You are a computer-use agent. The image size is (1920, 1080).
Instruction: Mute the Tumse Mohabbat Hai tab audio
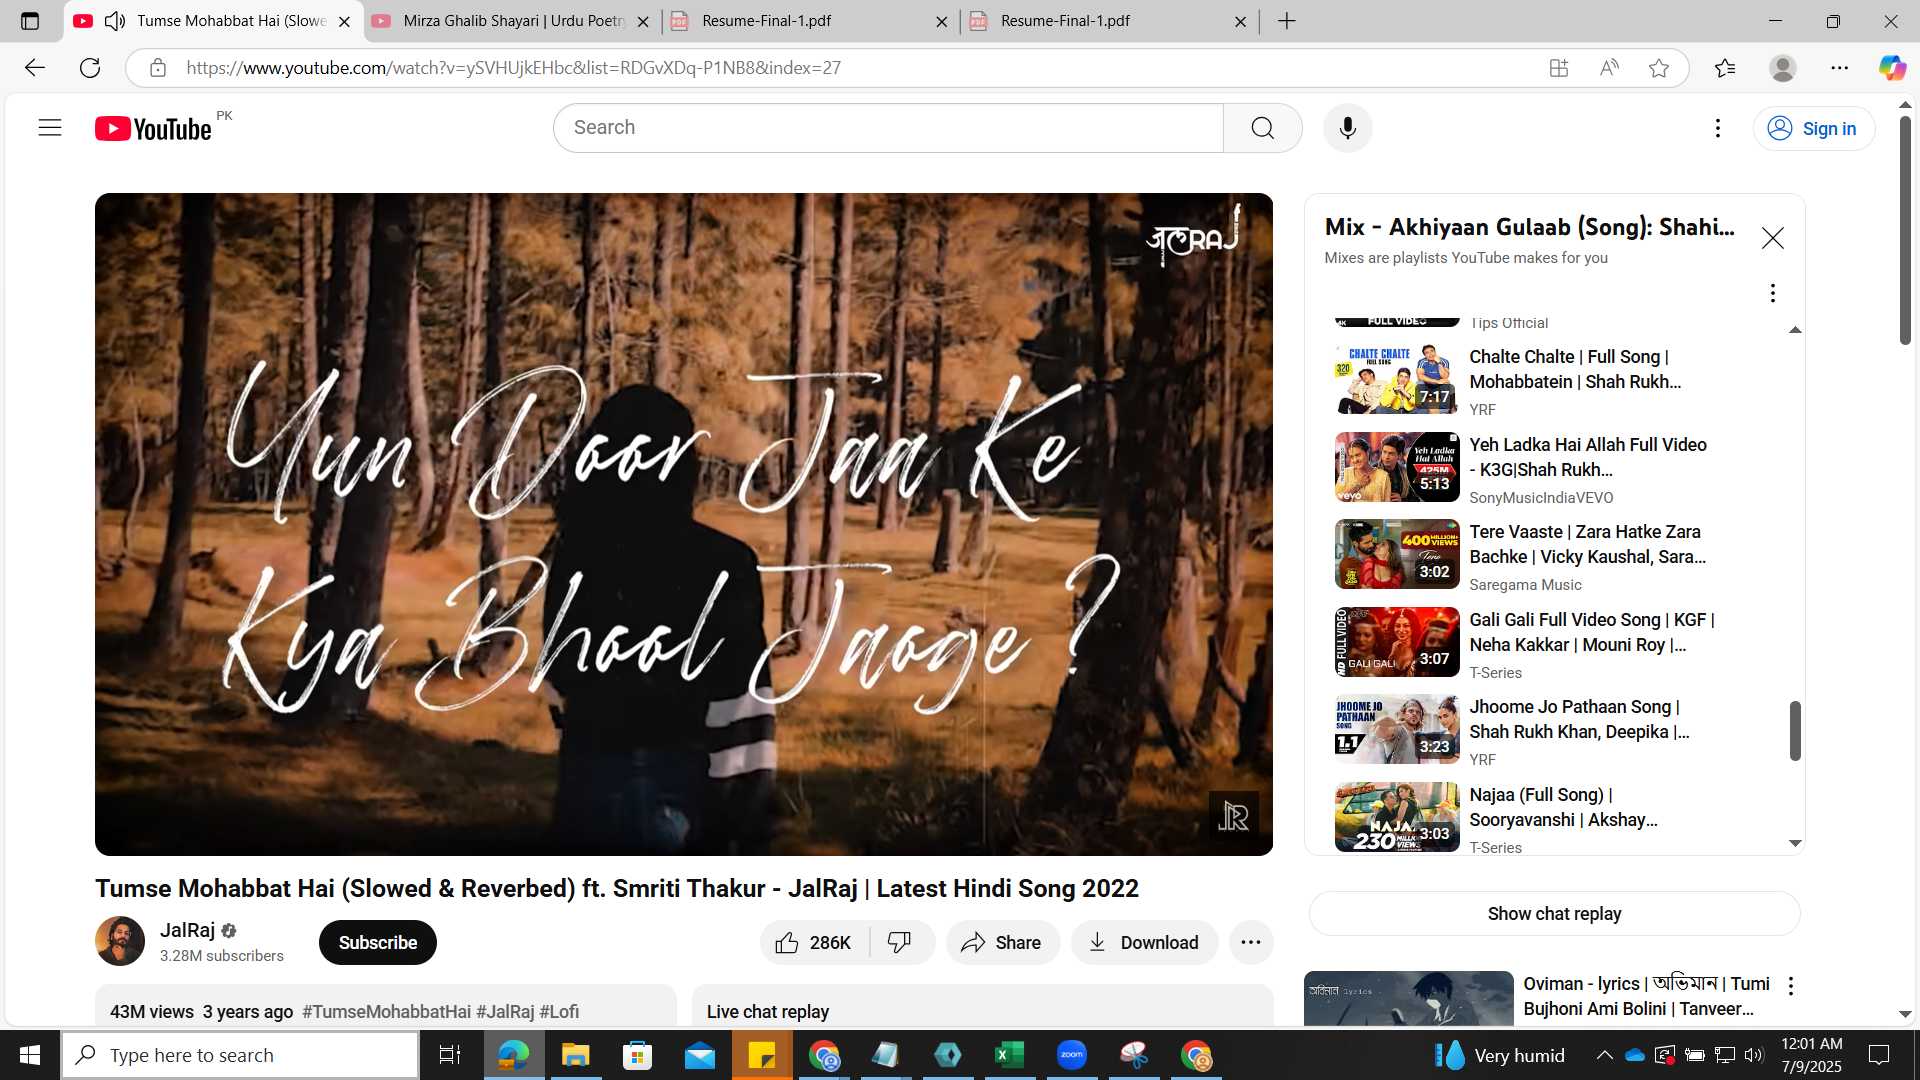[115, 21]
